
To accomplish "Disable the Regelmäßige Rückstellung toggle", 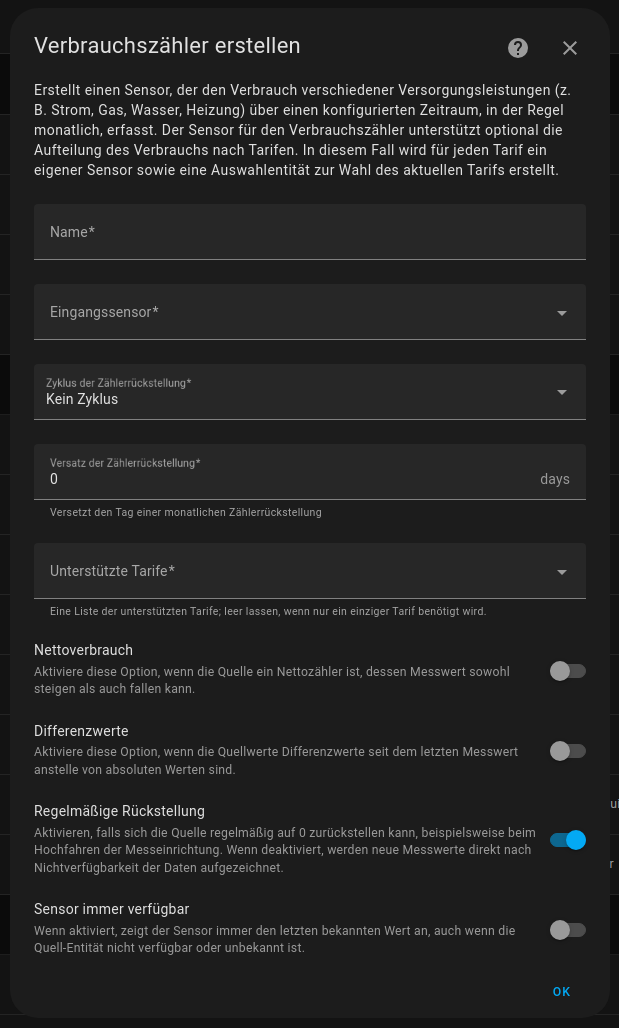I will pos(567,840).
